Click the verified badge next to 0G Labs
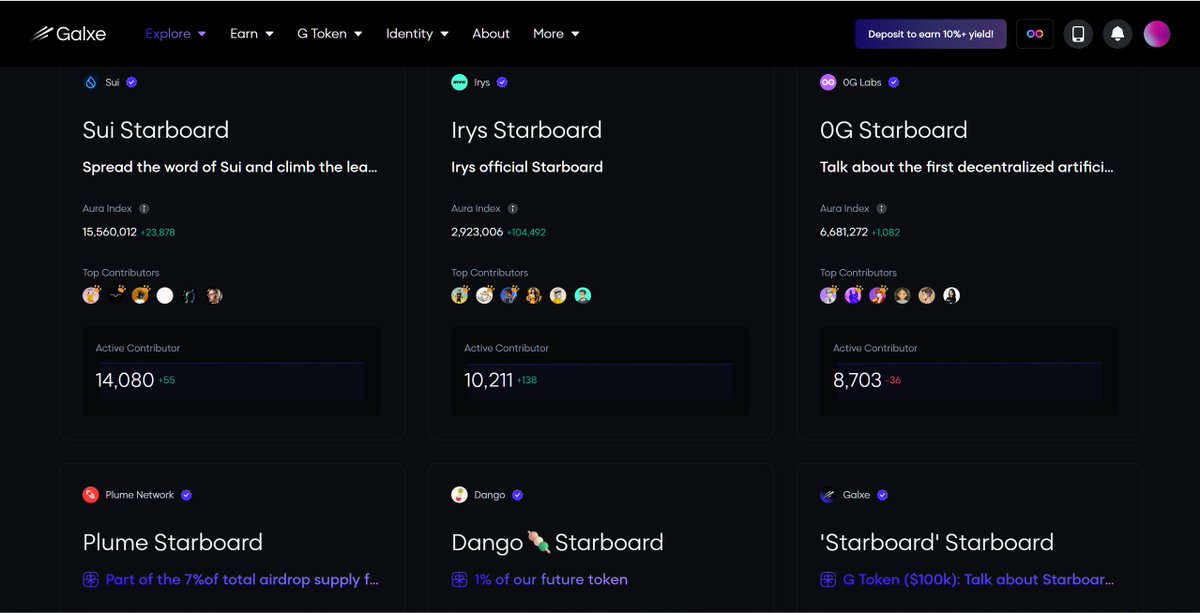1200x613 pixels. point(894,82)
